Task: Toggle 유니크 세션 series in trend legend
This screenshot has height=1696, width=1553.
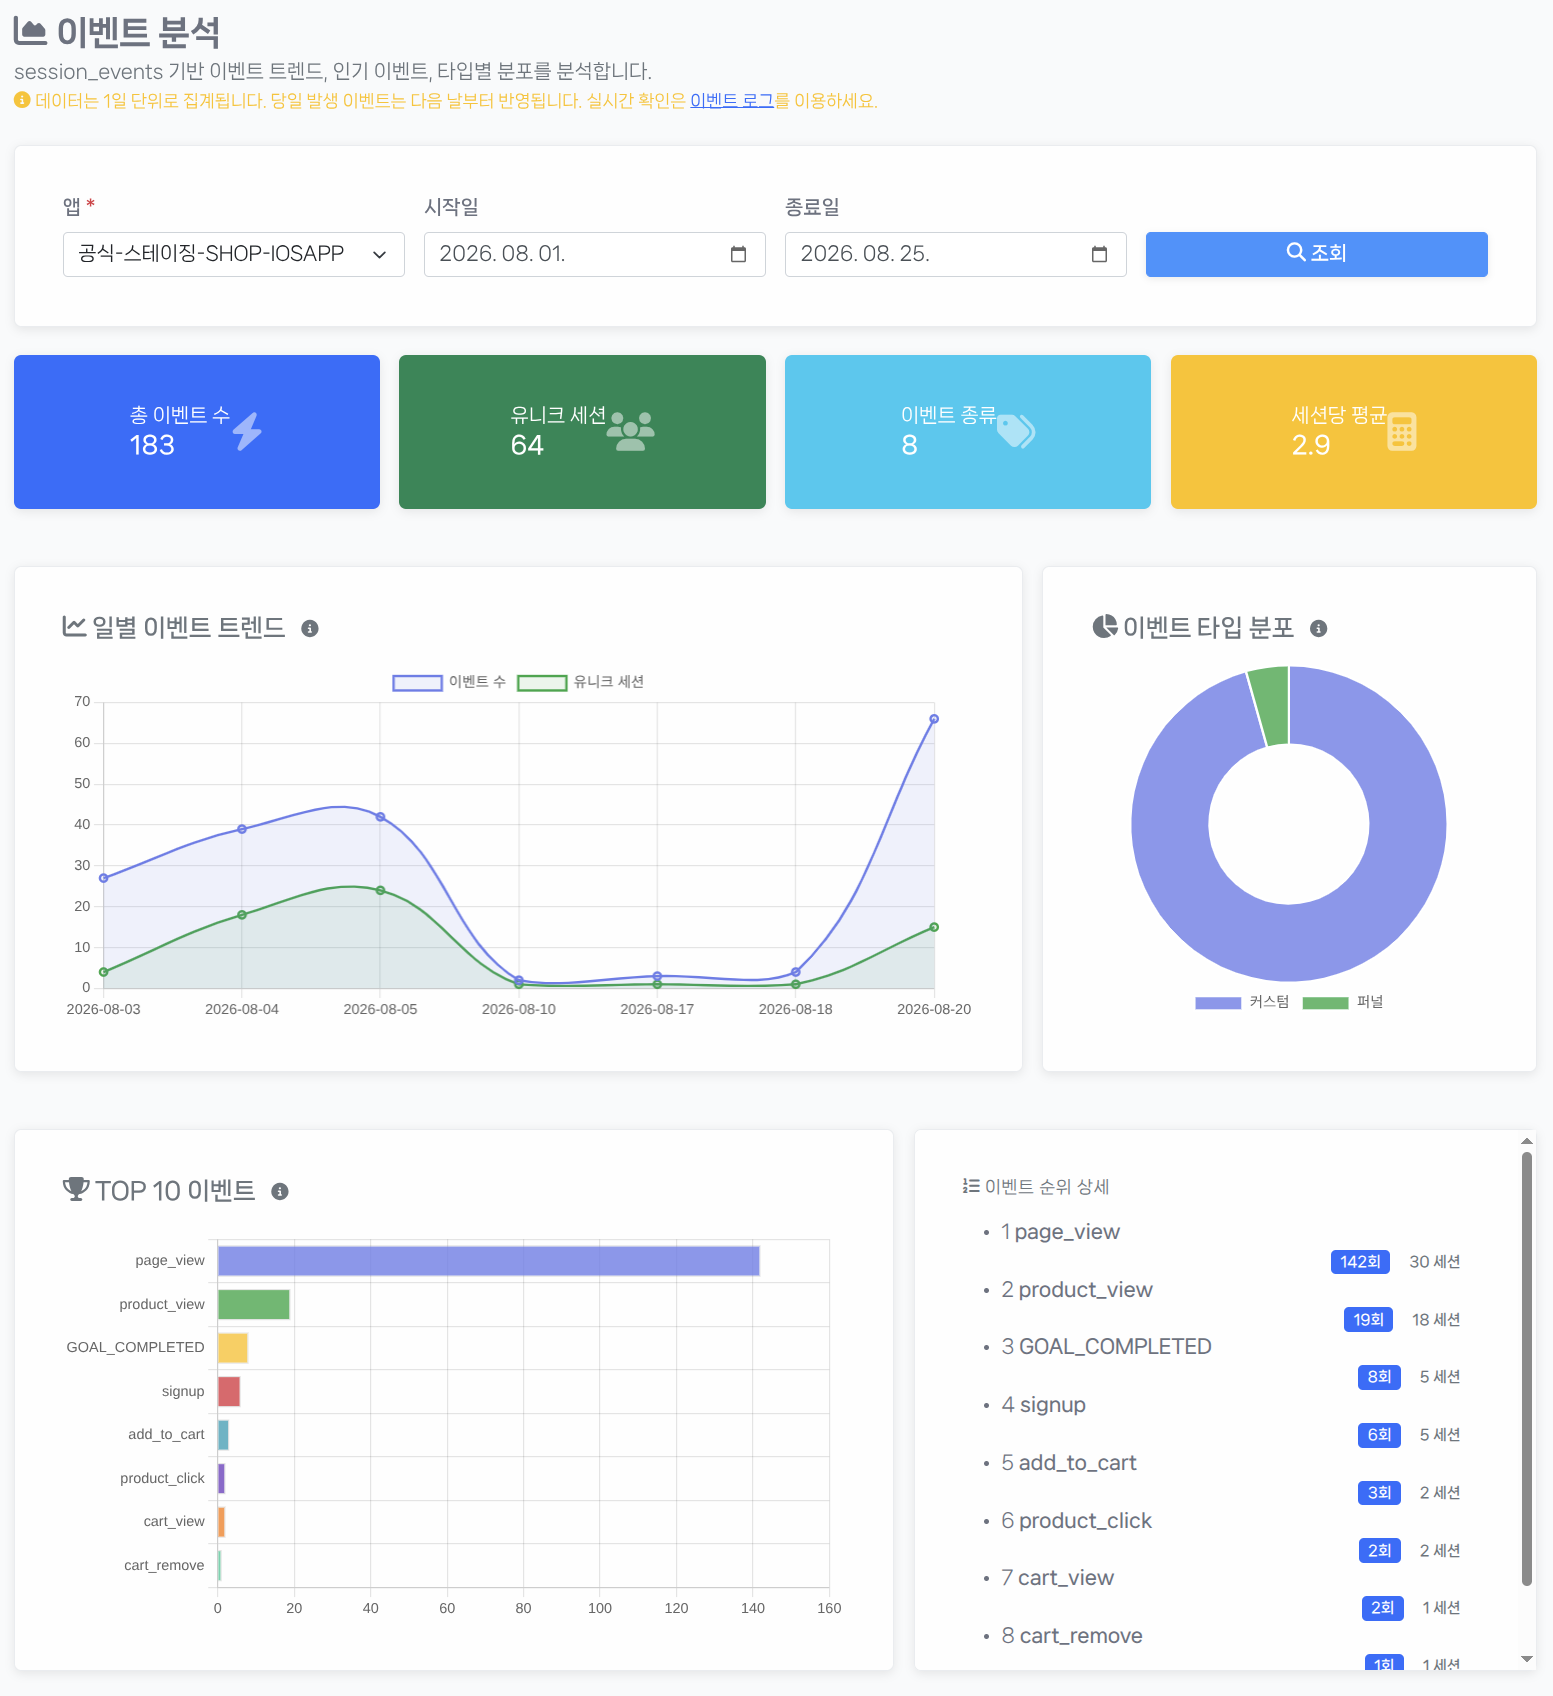Action: [581, 682]
